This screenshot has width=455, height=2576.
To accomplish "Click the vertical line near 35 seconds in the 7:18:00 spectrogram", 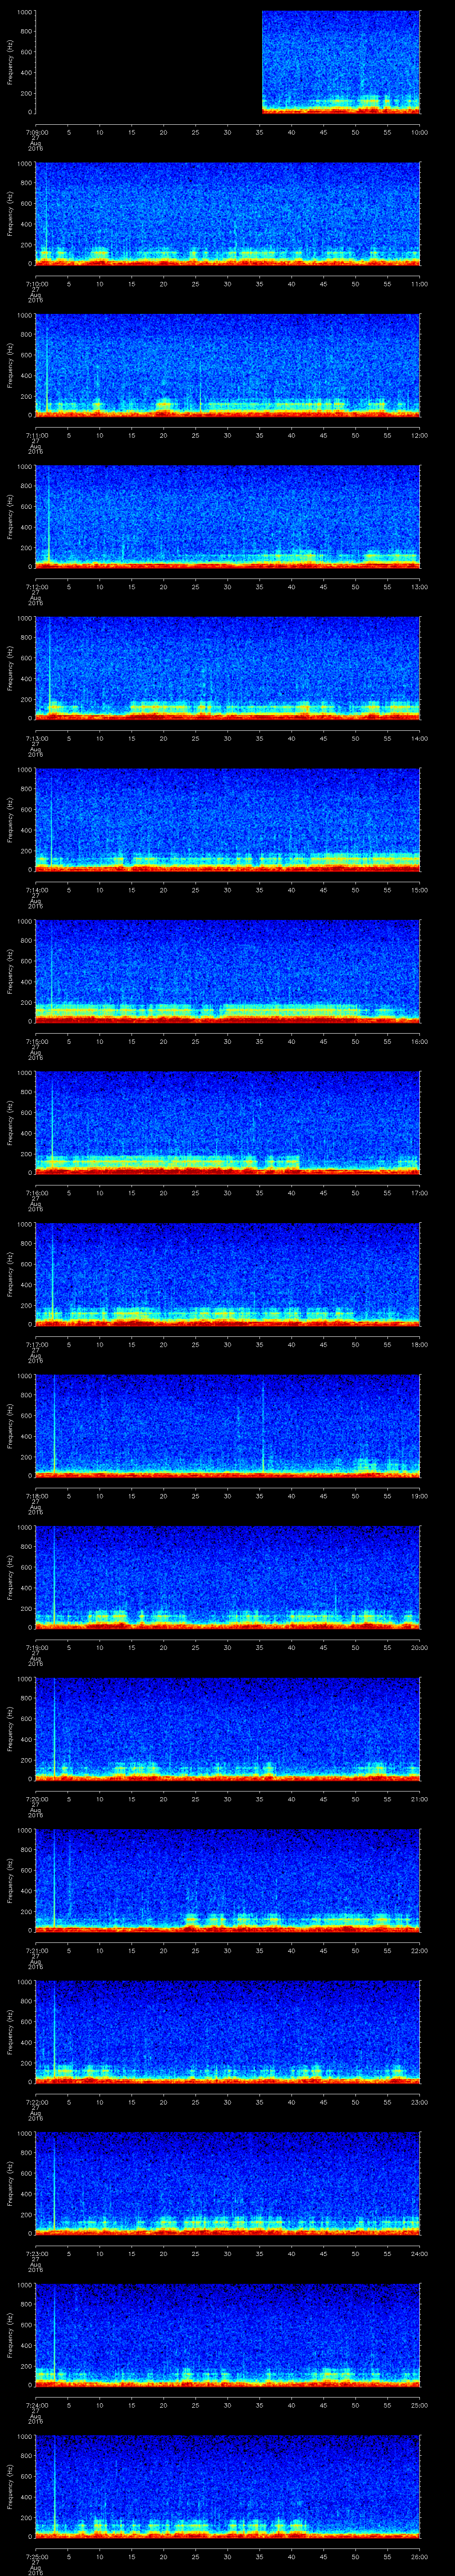I will click(263, 1425).
